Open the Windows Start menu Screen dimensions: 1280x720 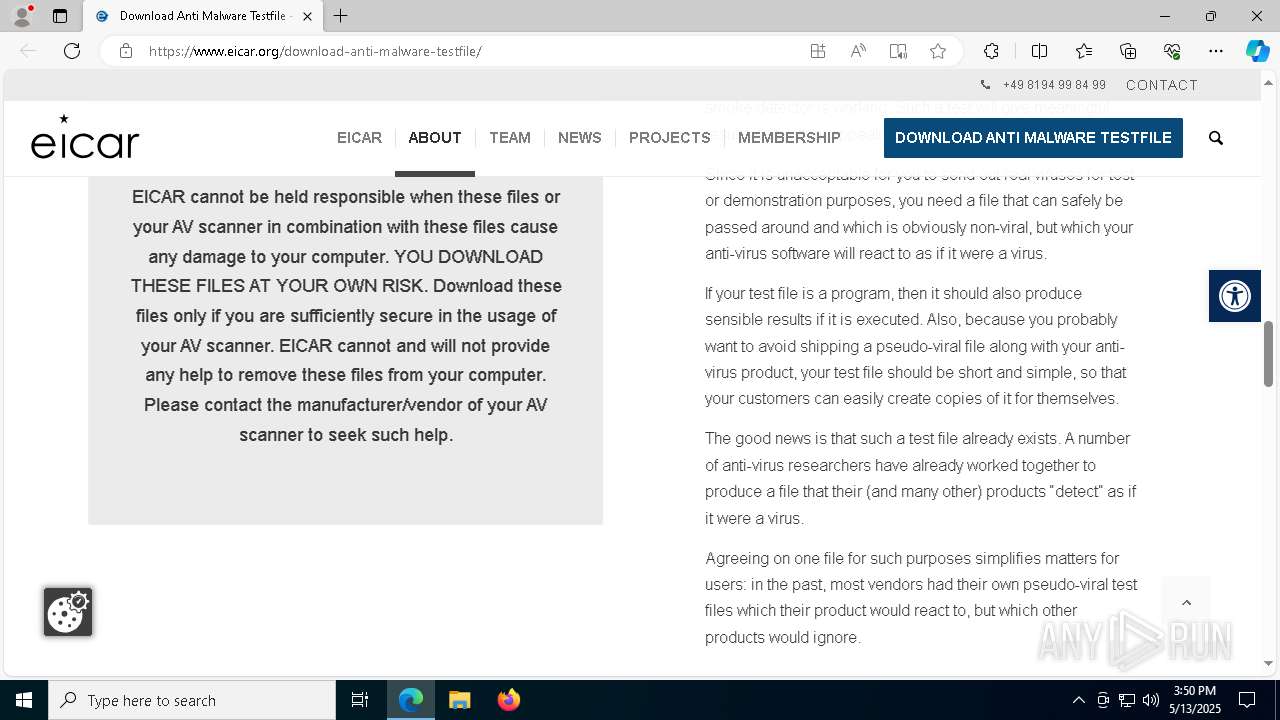click(24, 700)
